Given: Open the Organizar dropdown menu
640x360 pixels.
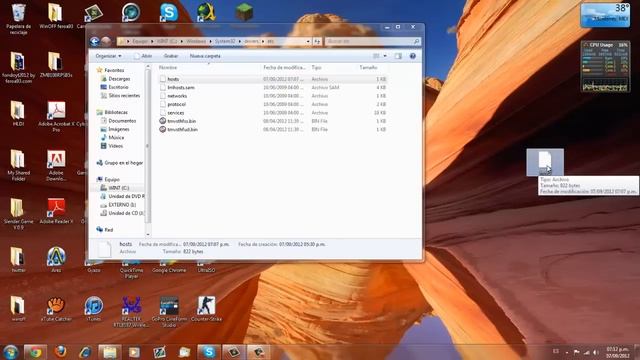Looking at the screenshot, I should (x=108, y=56).
